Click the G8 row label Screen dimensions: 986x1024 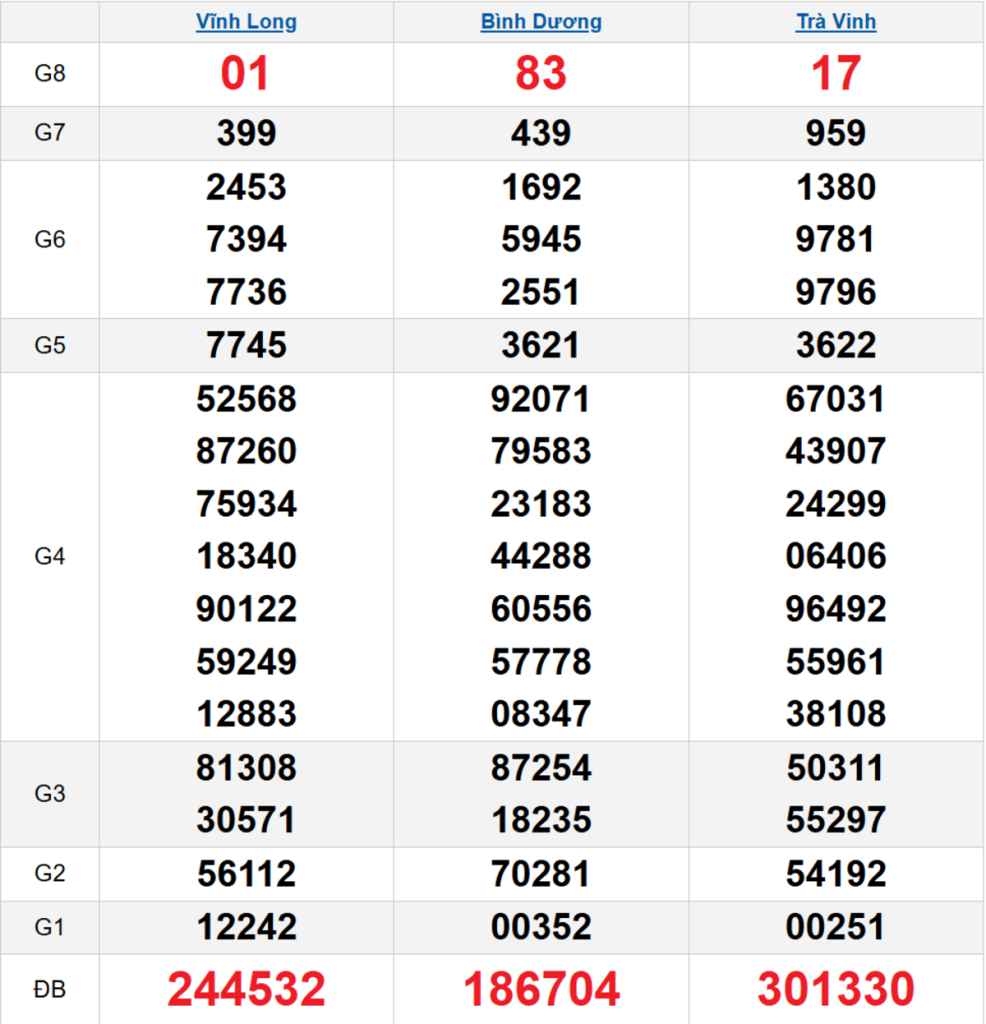point(50,74)
